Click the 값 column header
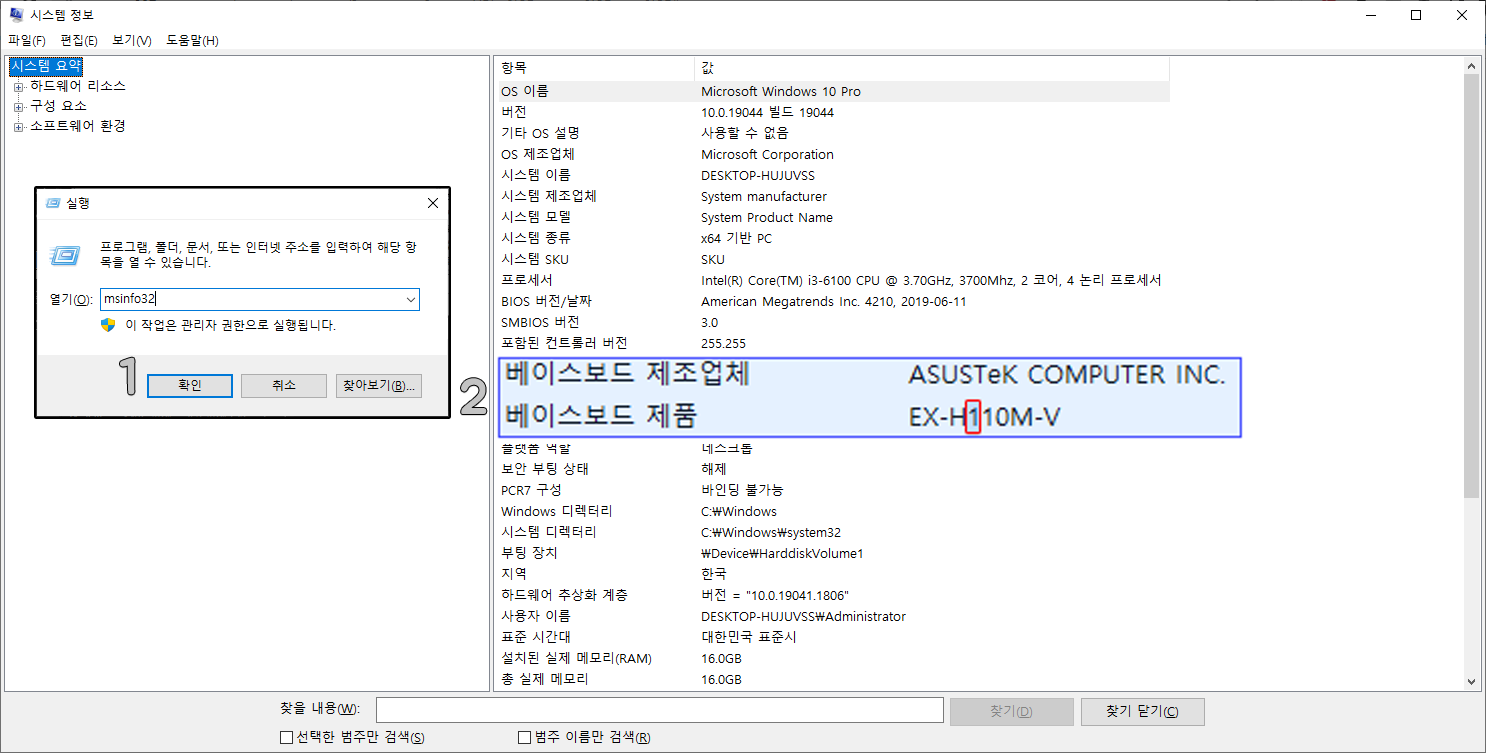This screenshot has width=1486, height=753. (932, 68)
